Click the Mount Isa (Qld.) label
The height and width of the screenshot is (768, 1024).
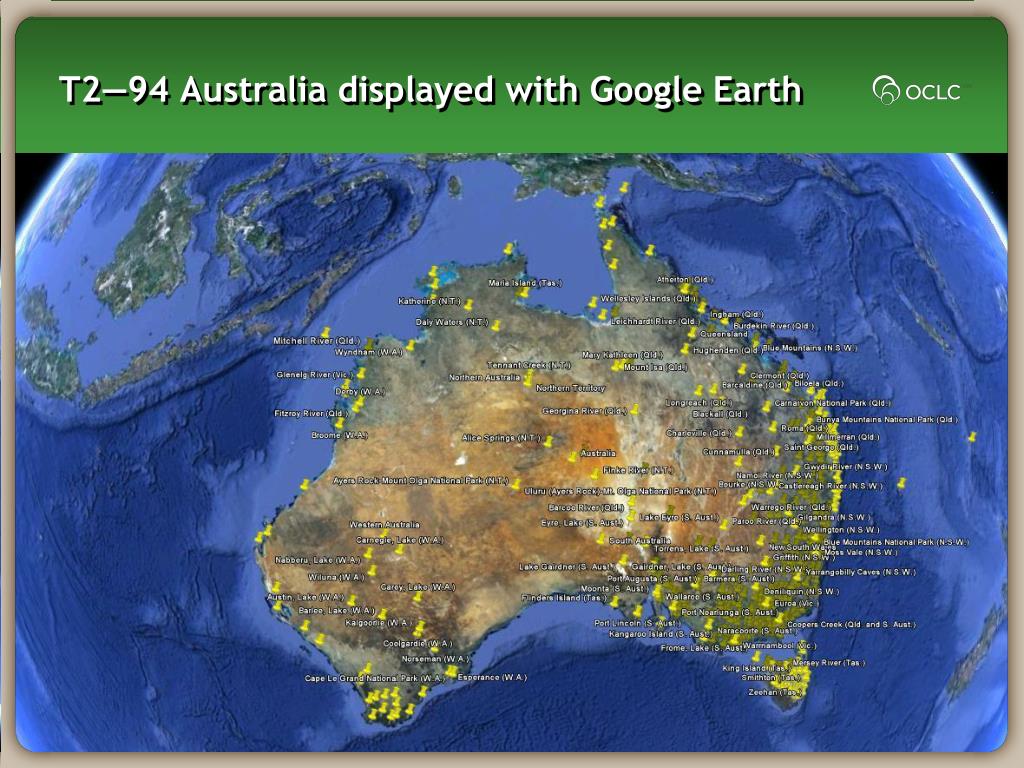656,367
